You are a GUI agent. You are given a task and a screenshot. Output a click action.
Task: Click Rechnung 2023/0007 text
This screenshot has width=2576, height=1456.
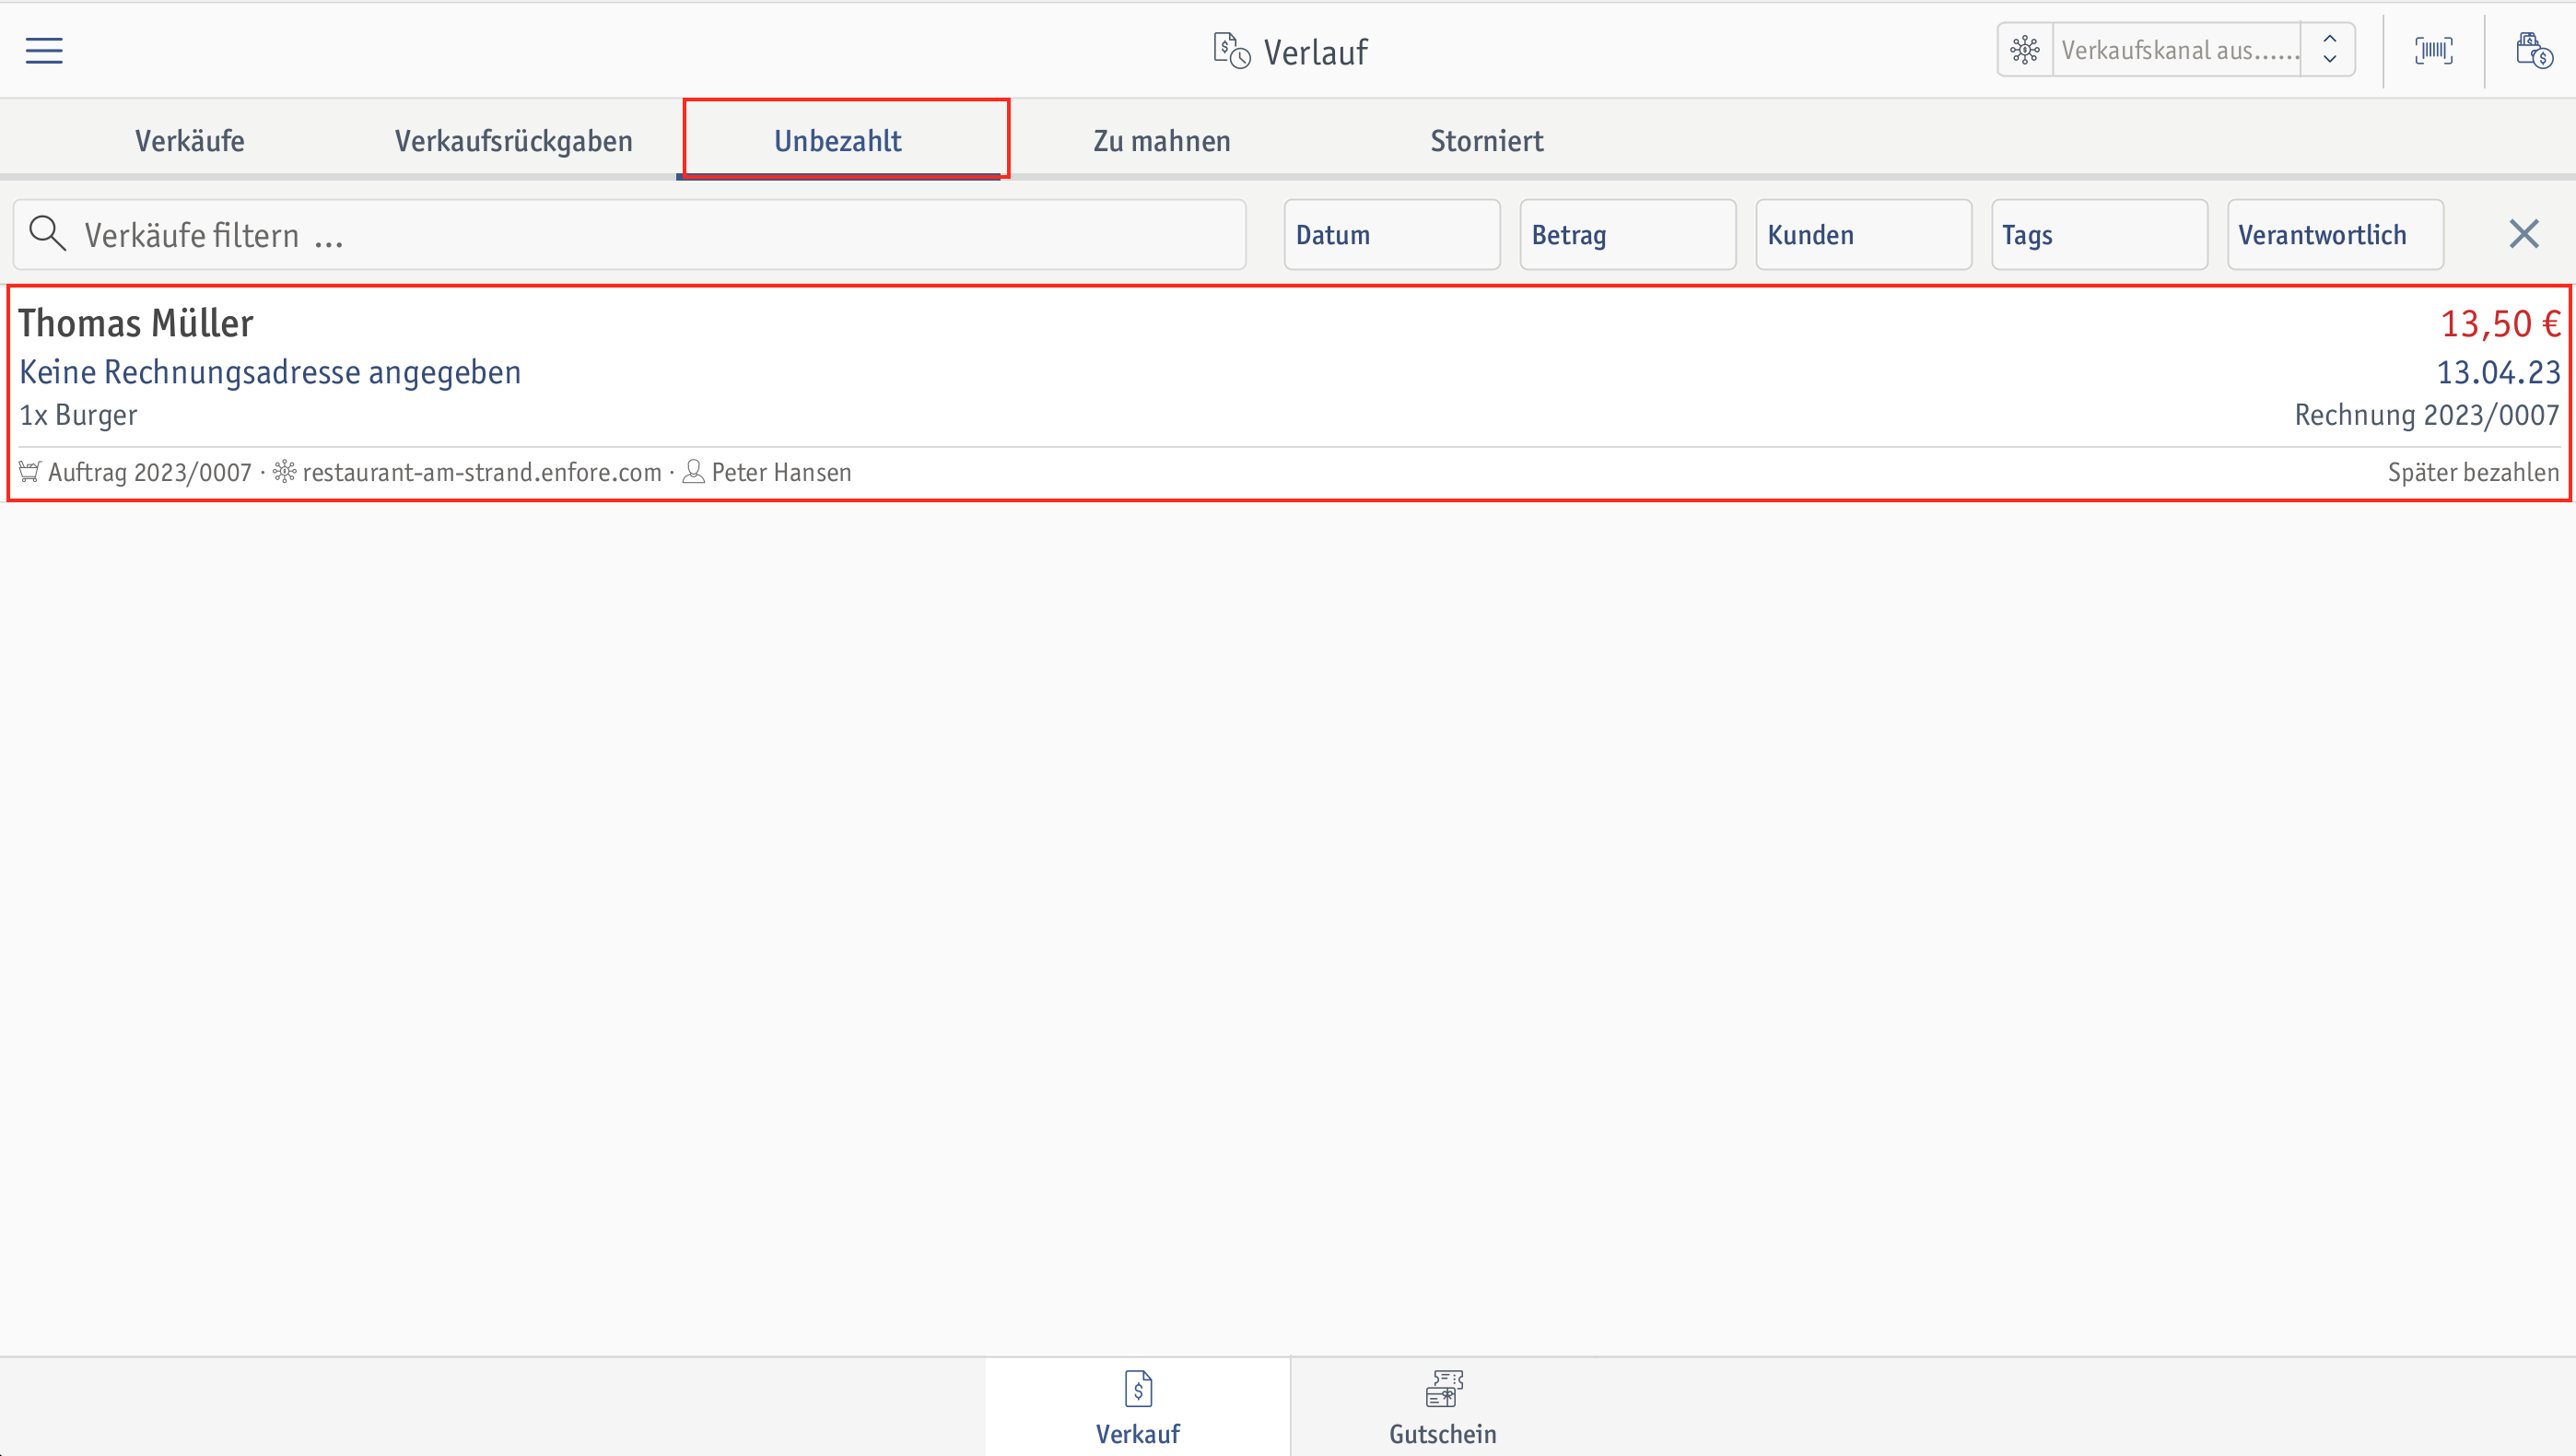pos(2427,415)
